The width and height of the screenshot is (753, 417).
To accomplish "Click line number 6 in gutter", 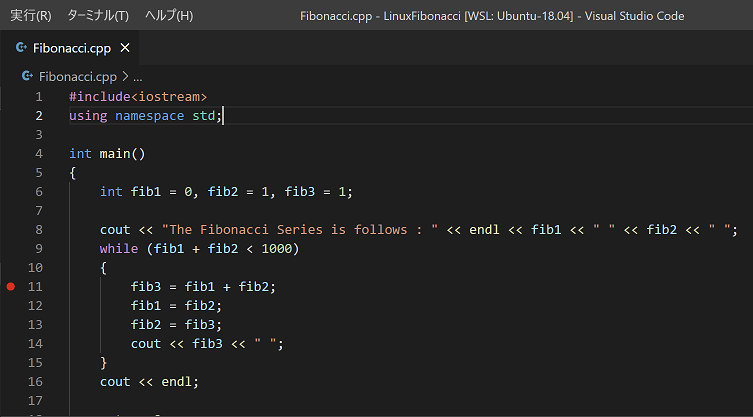I will click(x=39, y=192).
